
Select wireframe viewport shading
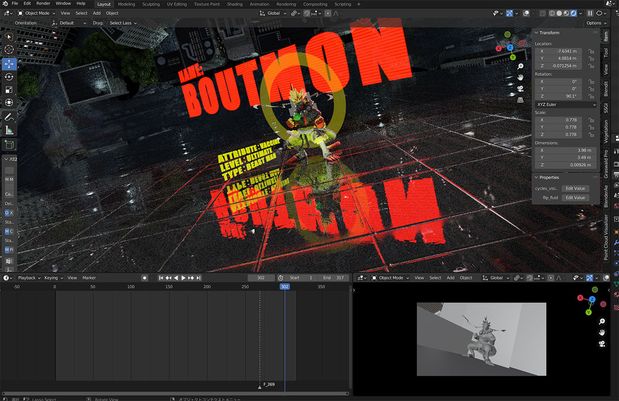tap(552, 13)
